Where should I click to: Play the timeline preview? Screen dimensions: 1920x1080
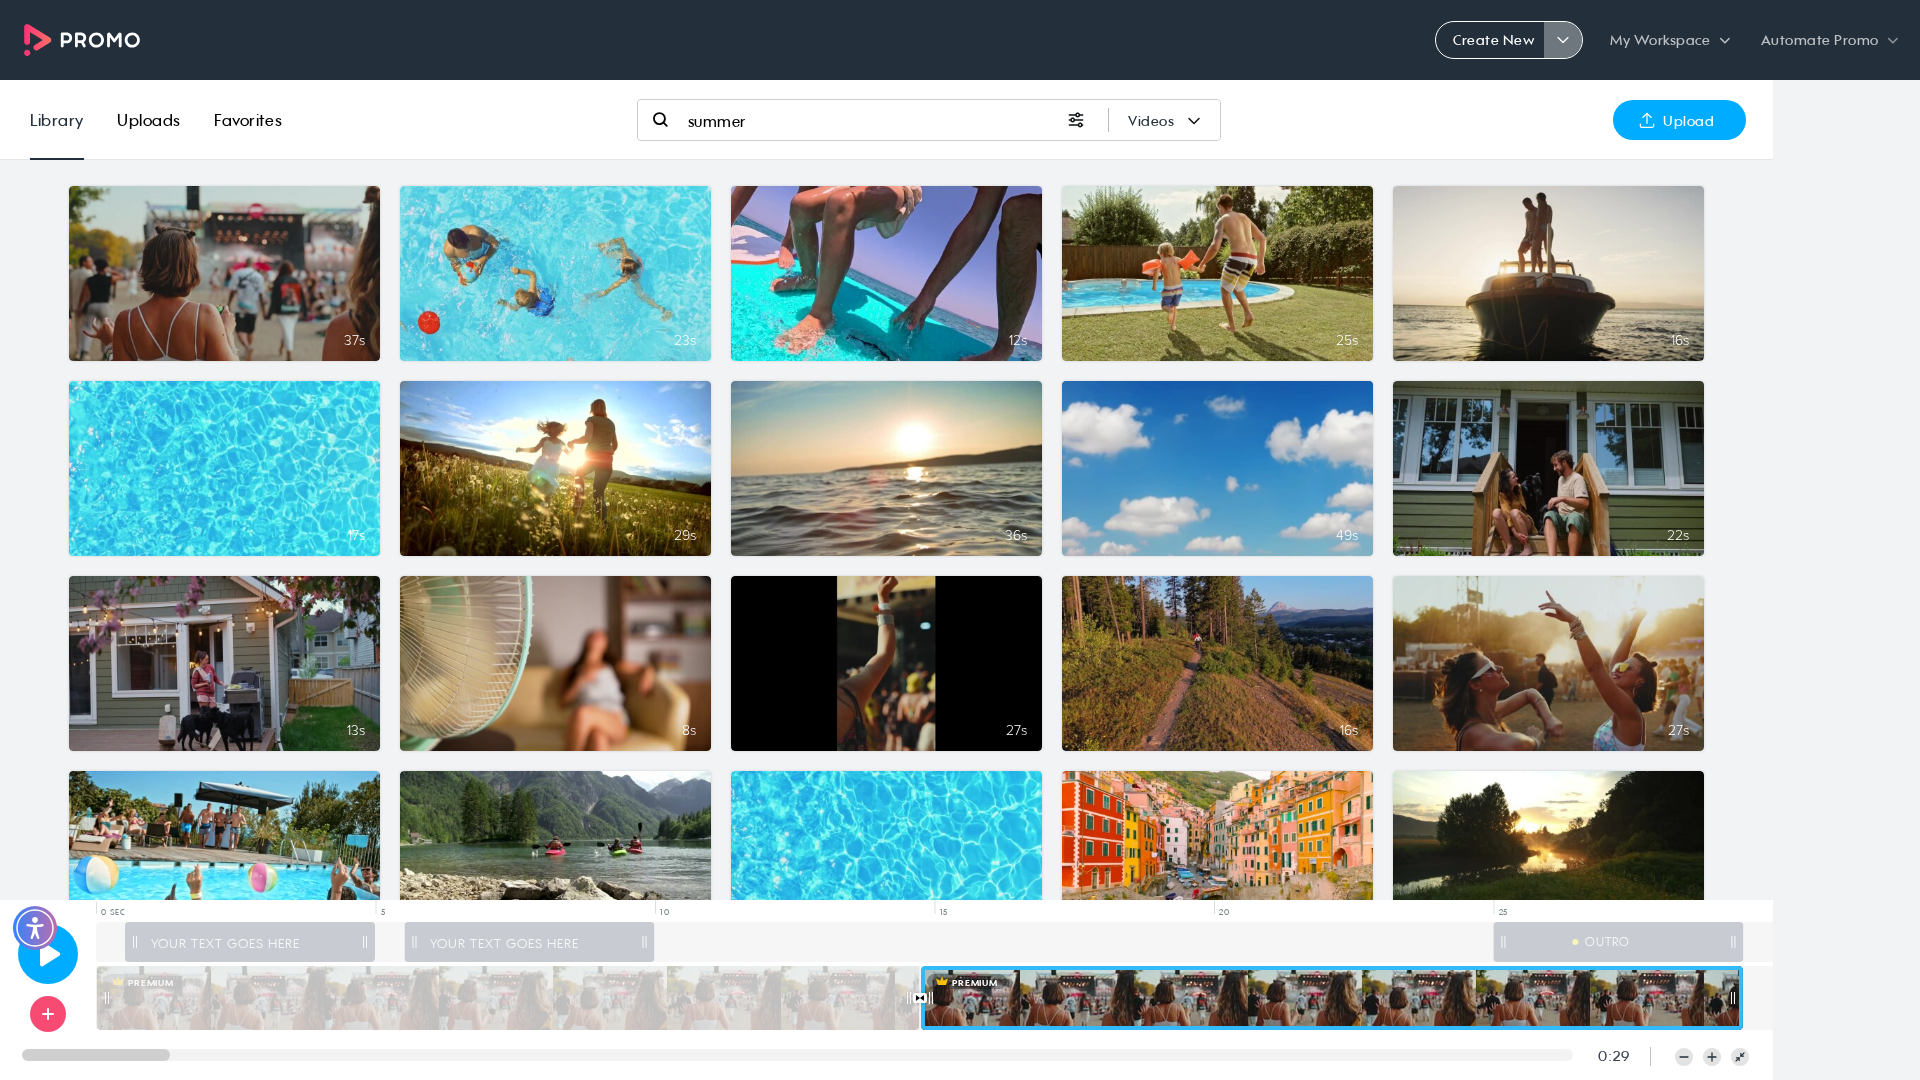pos(48,954)
